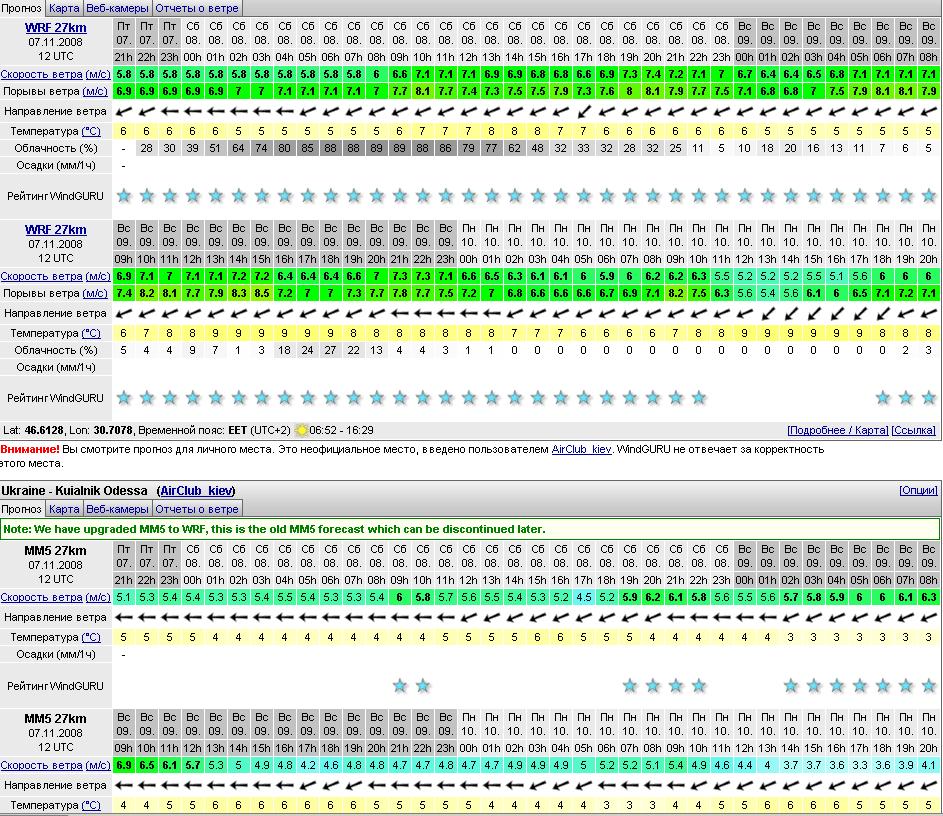Click AirClub_kiev link in Kuialnik Odessa header
Viewport: 943px width, 816px height.
pos(196,491)
